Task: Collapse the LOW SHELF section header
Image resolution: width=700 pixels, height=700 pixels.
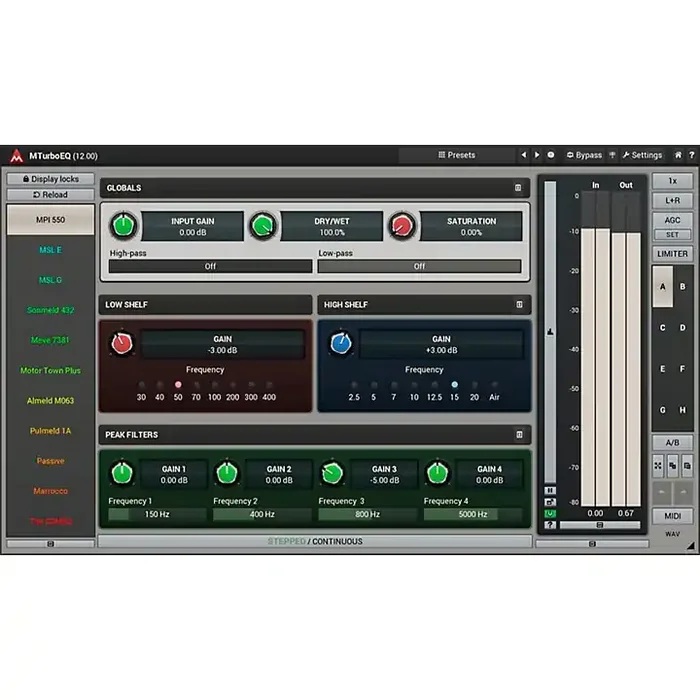Action: pyautogui.click(x=205, y=304)
